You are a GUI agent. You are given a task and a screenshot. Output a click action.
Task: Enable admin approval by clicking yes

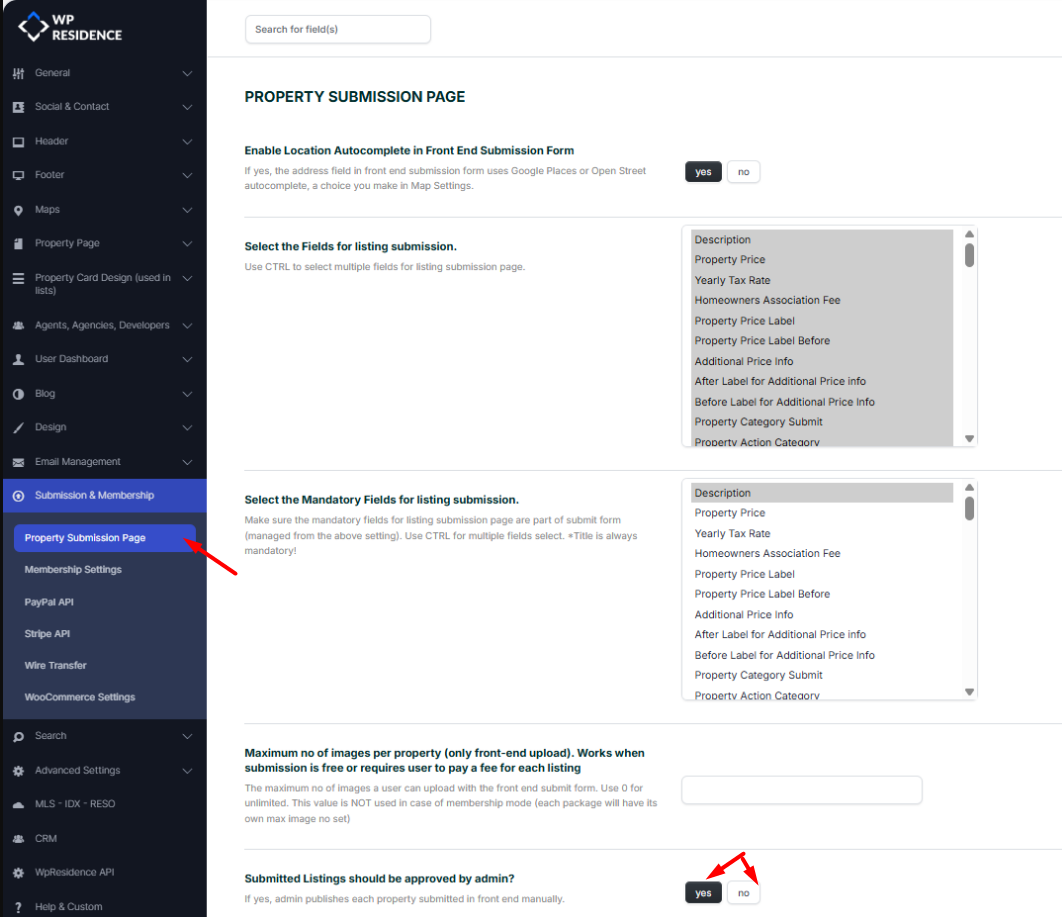[x=703, y=892]
